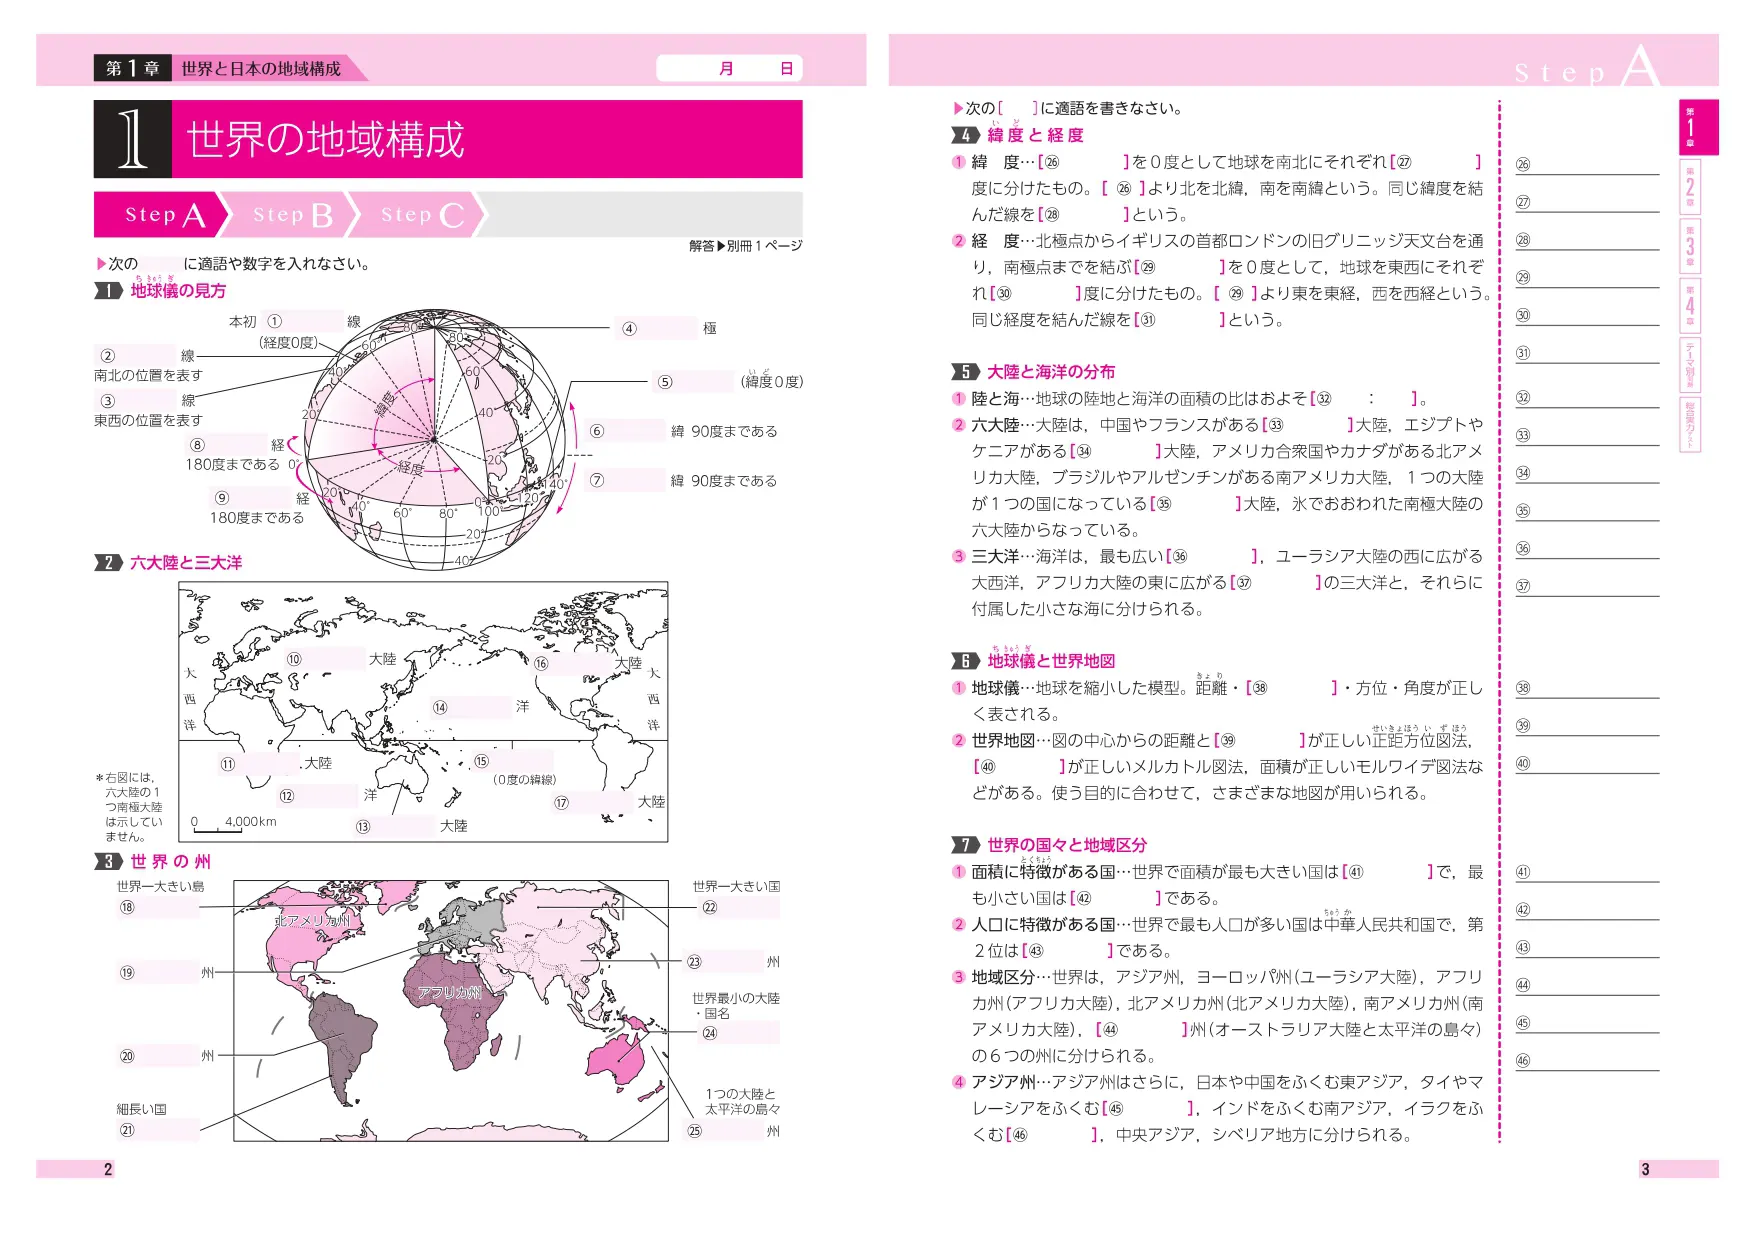
Task: Click the pink bullet ② before 六大陸
Action: tap(958, 425)
